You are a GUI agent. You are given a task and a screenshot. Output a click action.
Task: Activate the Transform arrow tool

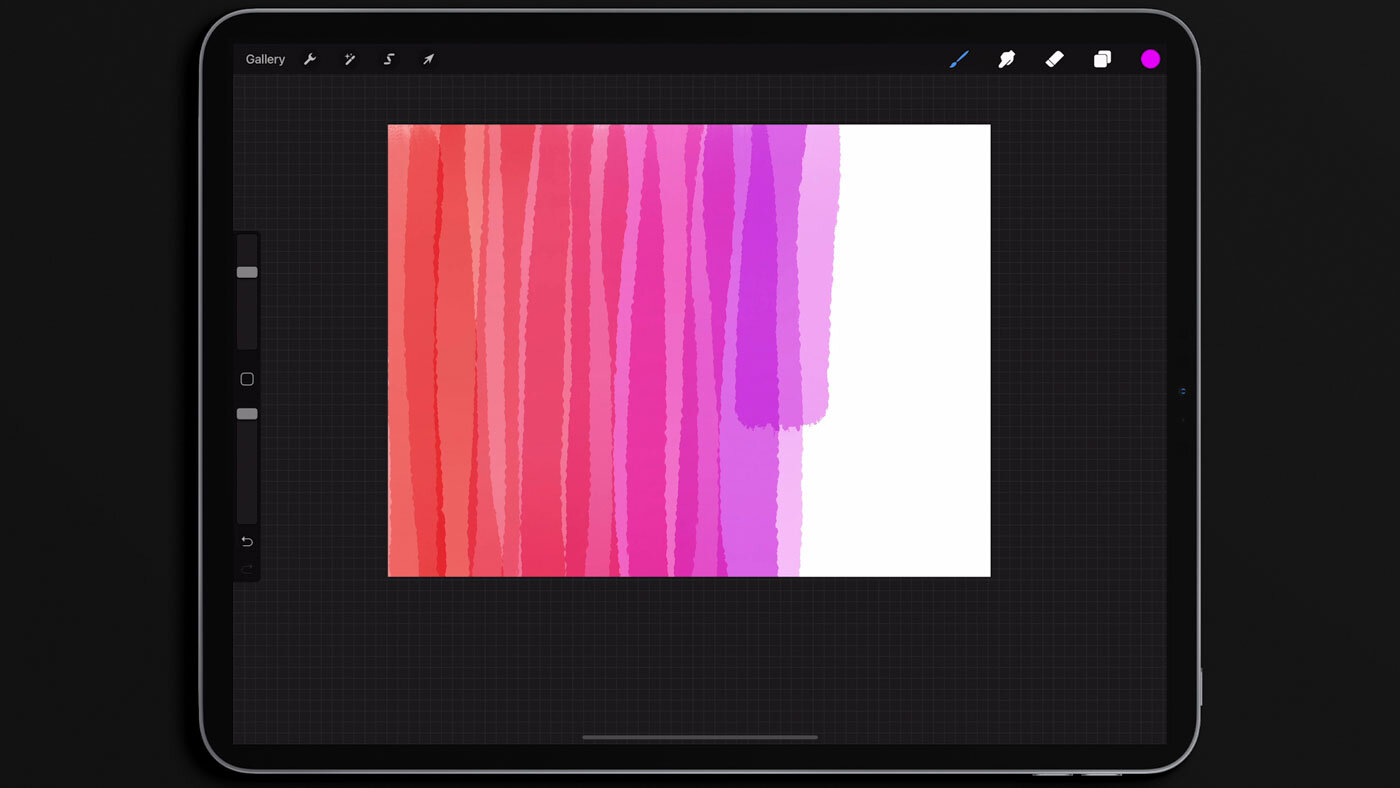point(428,59)
